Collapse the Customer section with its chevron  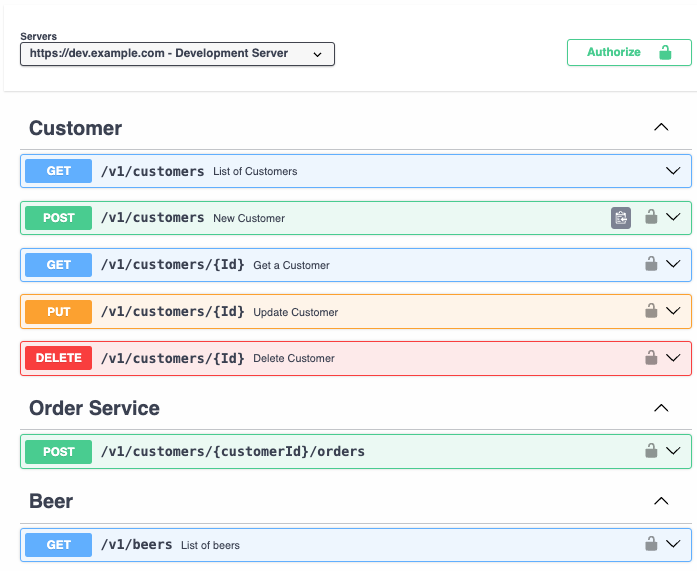point(660,128)
